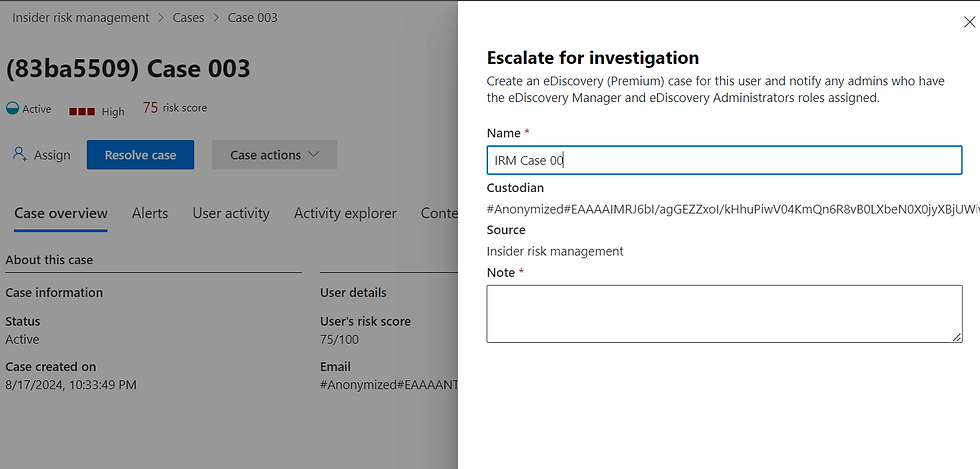Screen dimensions: 980x469
Task: Navigate to Insider risk management breadcrumb
Action: pyautogui.click(x=81, y=17)
